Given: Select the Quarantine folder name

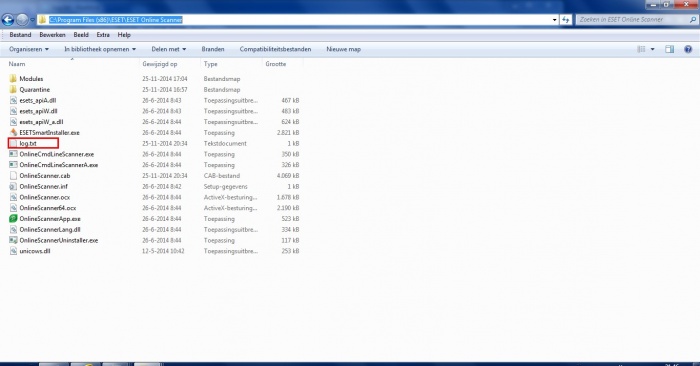Looking at the screenshot, I should click(x=35, y=89).
